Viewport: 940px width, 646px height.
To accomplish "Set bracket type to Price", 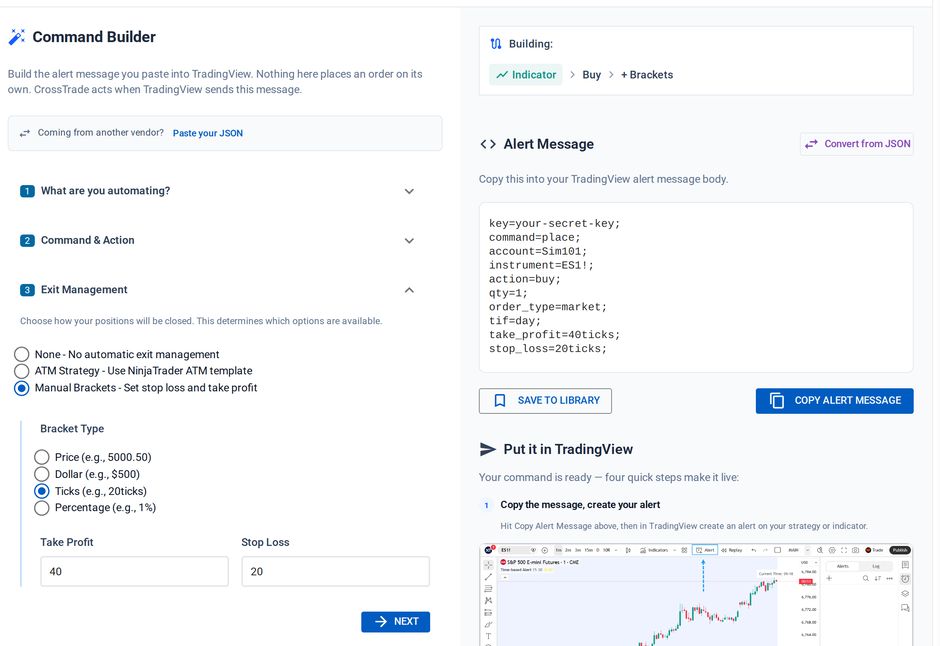I will tap(41, 457).
